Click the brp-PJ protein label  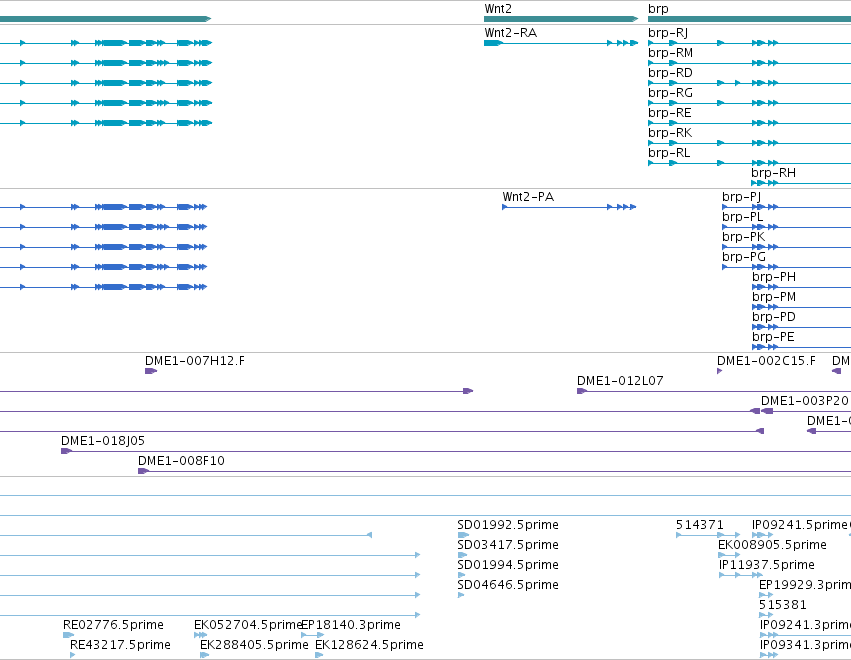[x=741, y=196]
